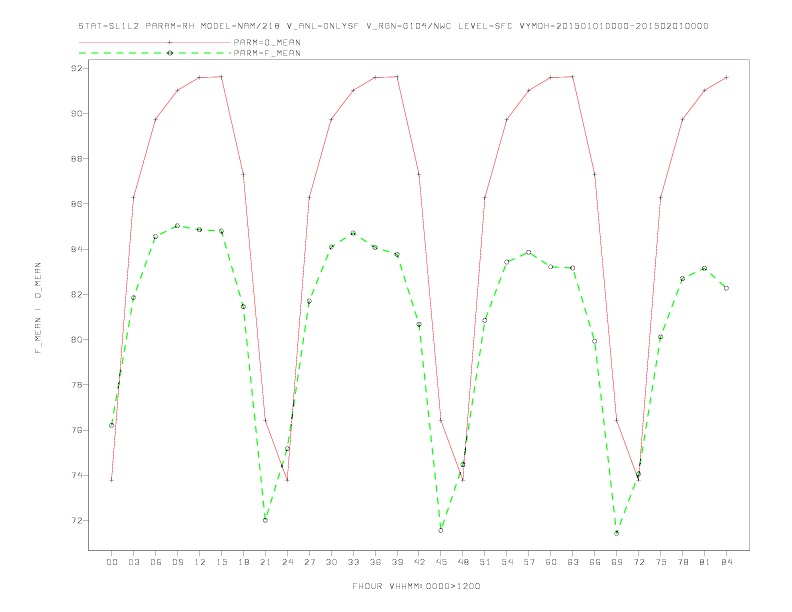Screen dimensions: 792x612
Task: Click x-axis forecast hour label '60'
Action: click(x=551, y=562)
